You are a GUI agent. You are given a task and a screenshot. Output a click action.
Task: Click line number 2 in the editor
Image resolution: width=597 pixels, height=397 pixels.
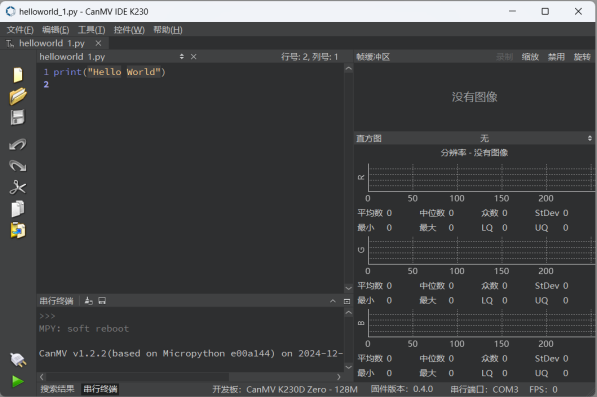[46, 85]
